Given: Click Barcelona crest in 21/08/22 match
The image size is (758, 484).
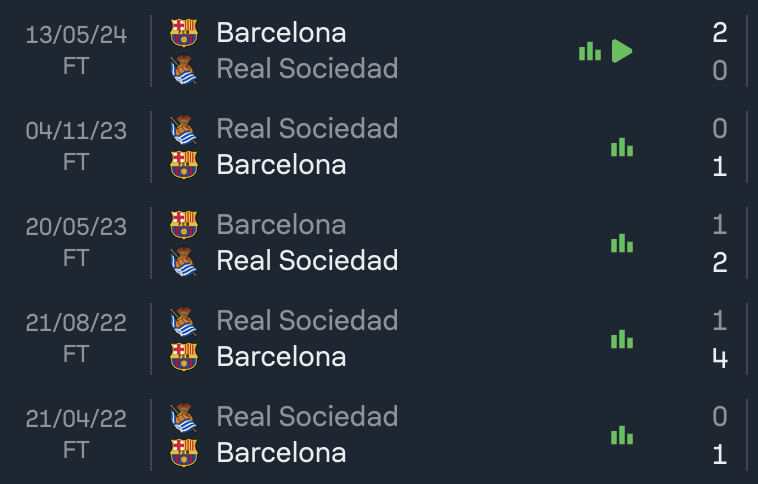Looking at the screenshot, I should 184,357.
